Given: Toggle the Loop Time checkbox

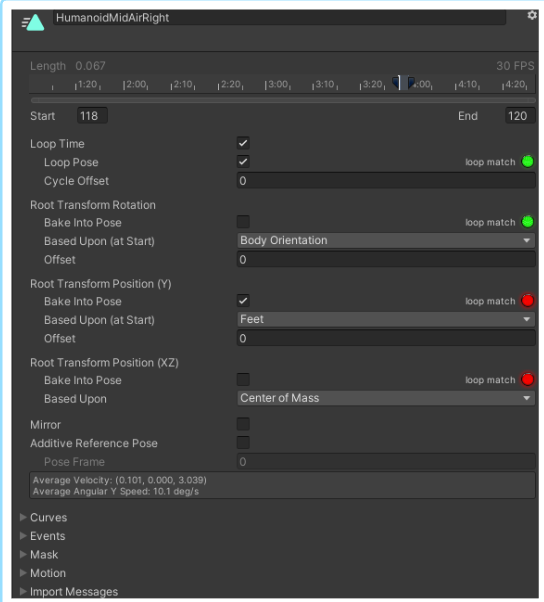Looking at the screenshot, I should pos(243,143).
